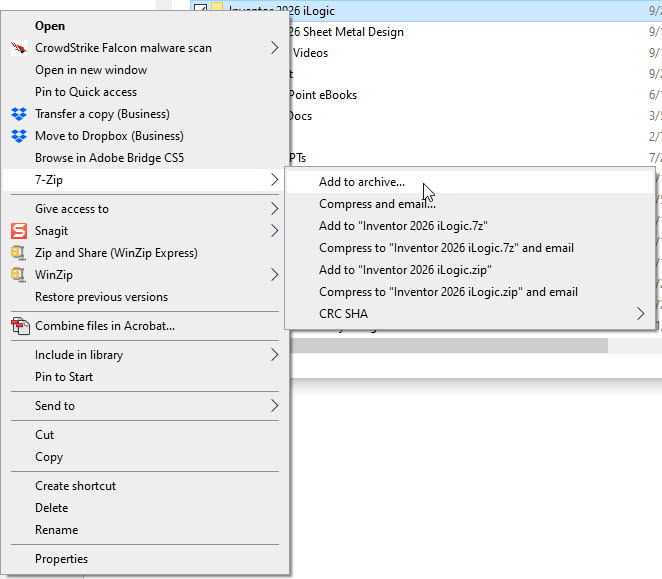The height and width of the screenshot is (579, 662).
Task: Select the folder row ending in Point eBooks
Action: [x=475, y=95]
